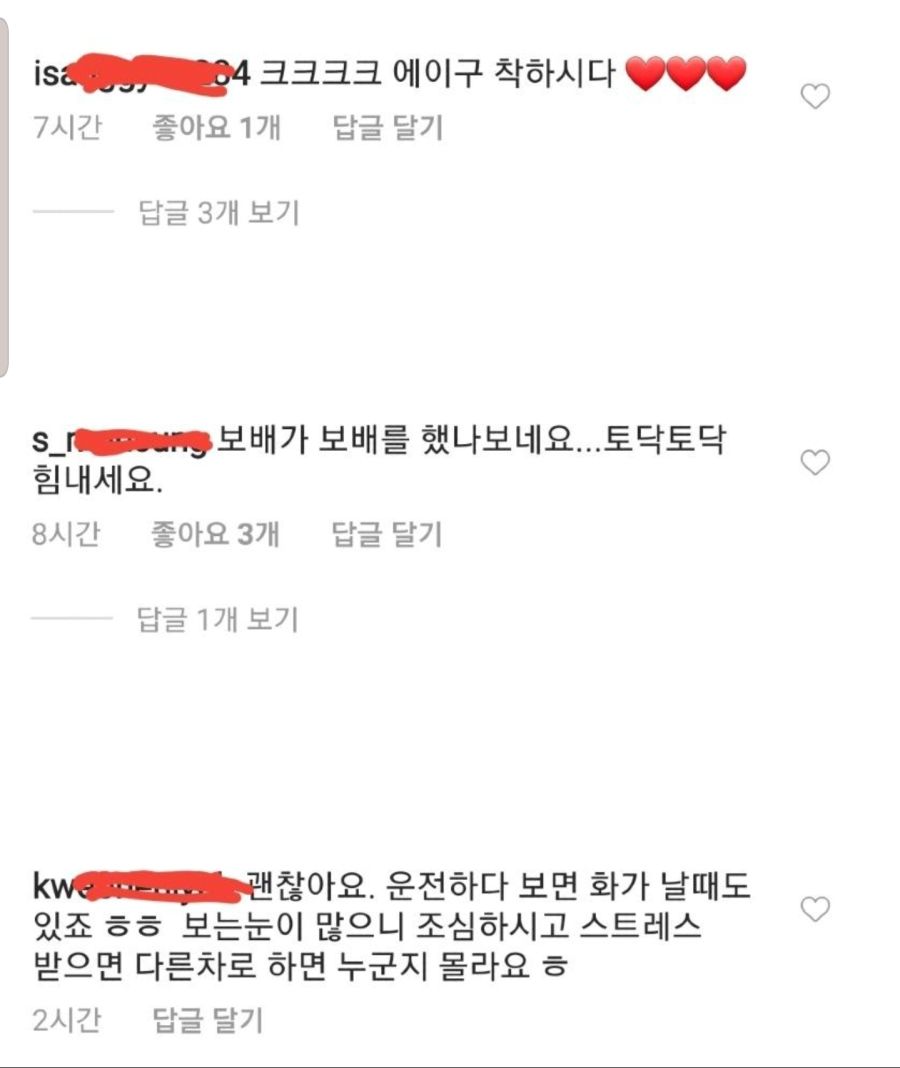The image size is (900, 1068).
Task: Like the '크크크크 에이구 착하시다' comment heart
Action: pyautogui.click(x=815, y=96)
